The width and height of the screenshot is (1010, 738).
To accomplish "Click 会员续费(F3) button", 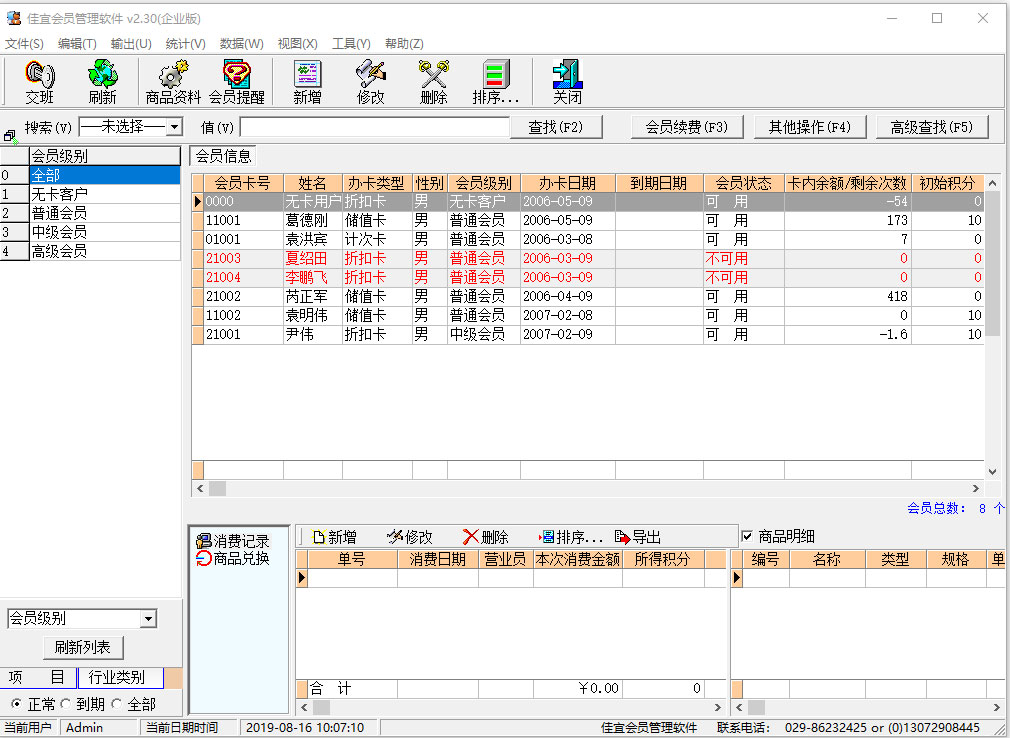I will (687, 128).
